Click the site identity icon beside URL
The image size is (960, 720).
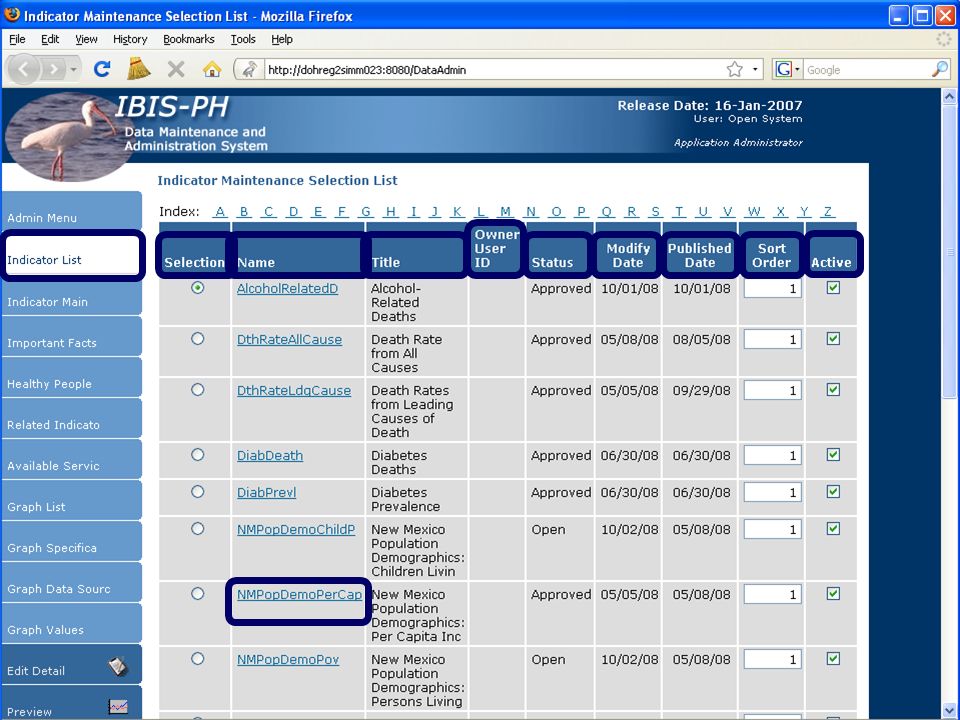249,70
